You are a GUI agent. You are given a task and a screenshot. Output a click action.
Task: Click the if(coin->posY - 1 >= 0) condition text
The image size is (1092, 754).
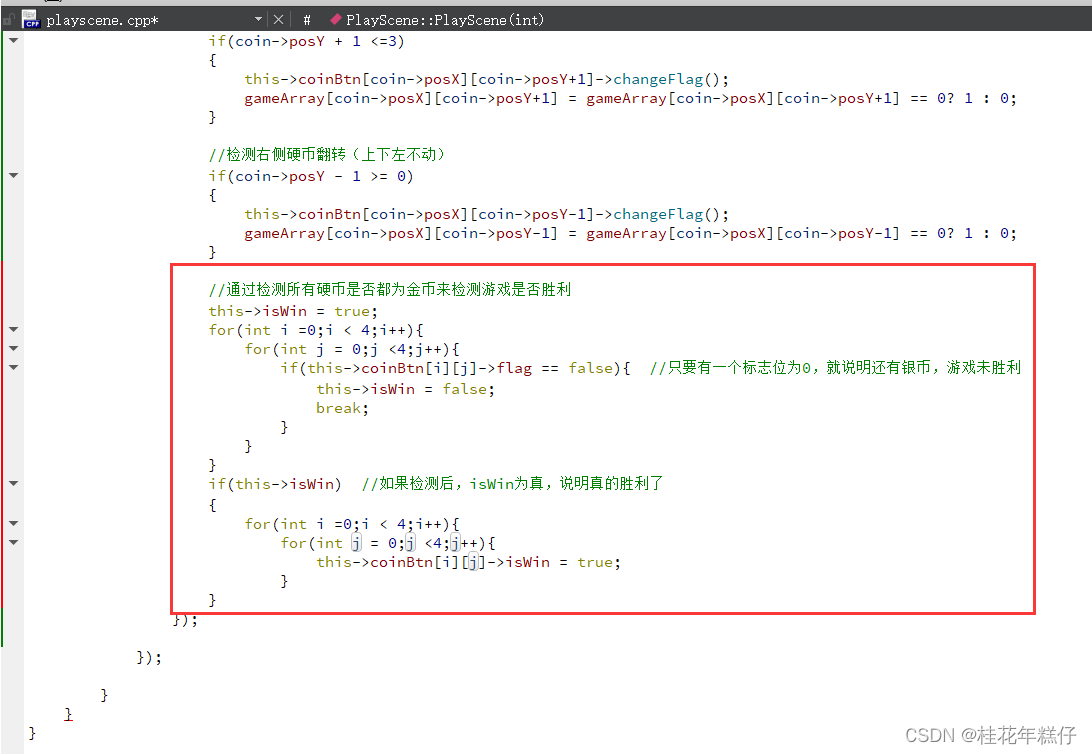[x=311, y=176]
